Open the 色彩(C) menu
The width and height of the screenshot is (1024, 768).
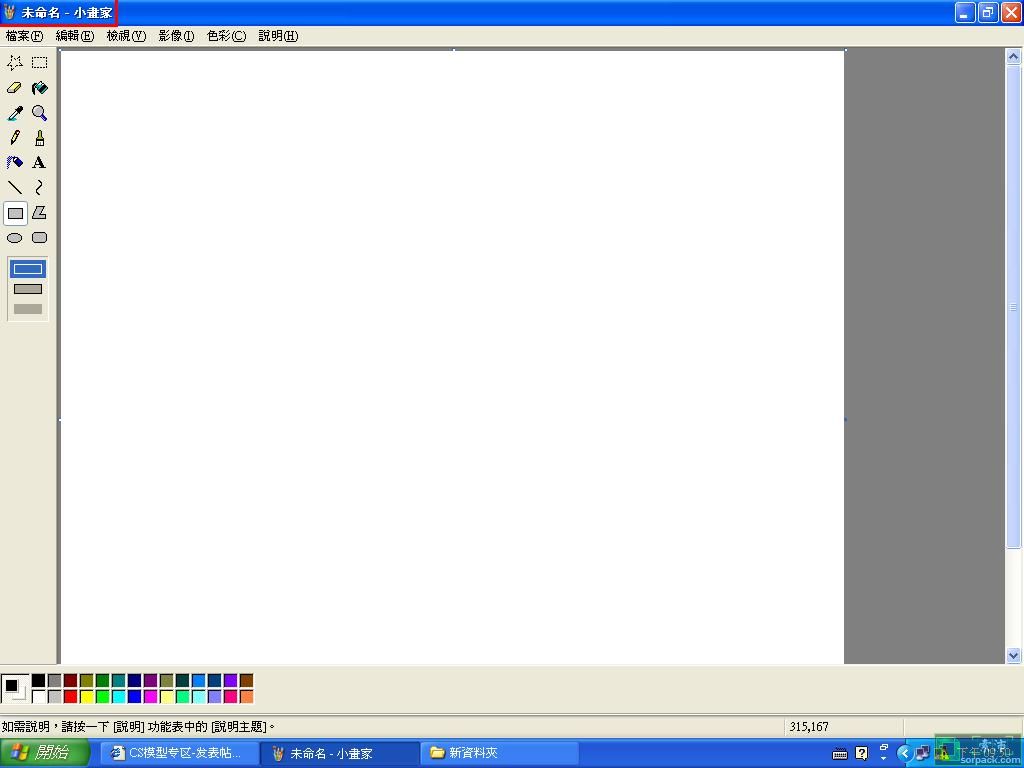click(226, 36)
